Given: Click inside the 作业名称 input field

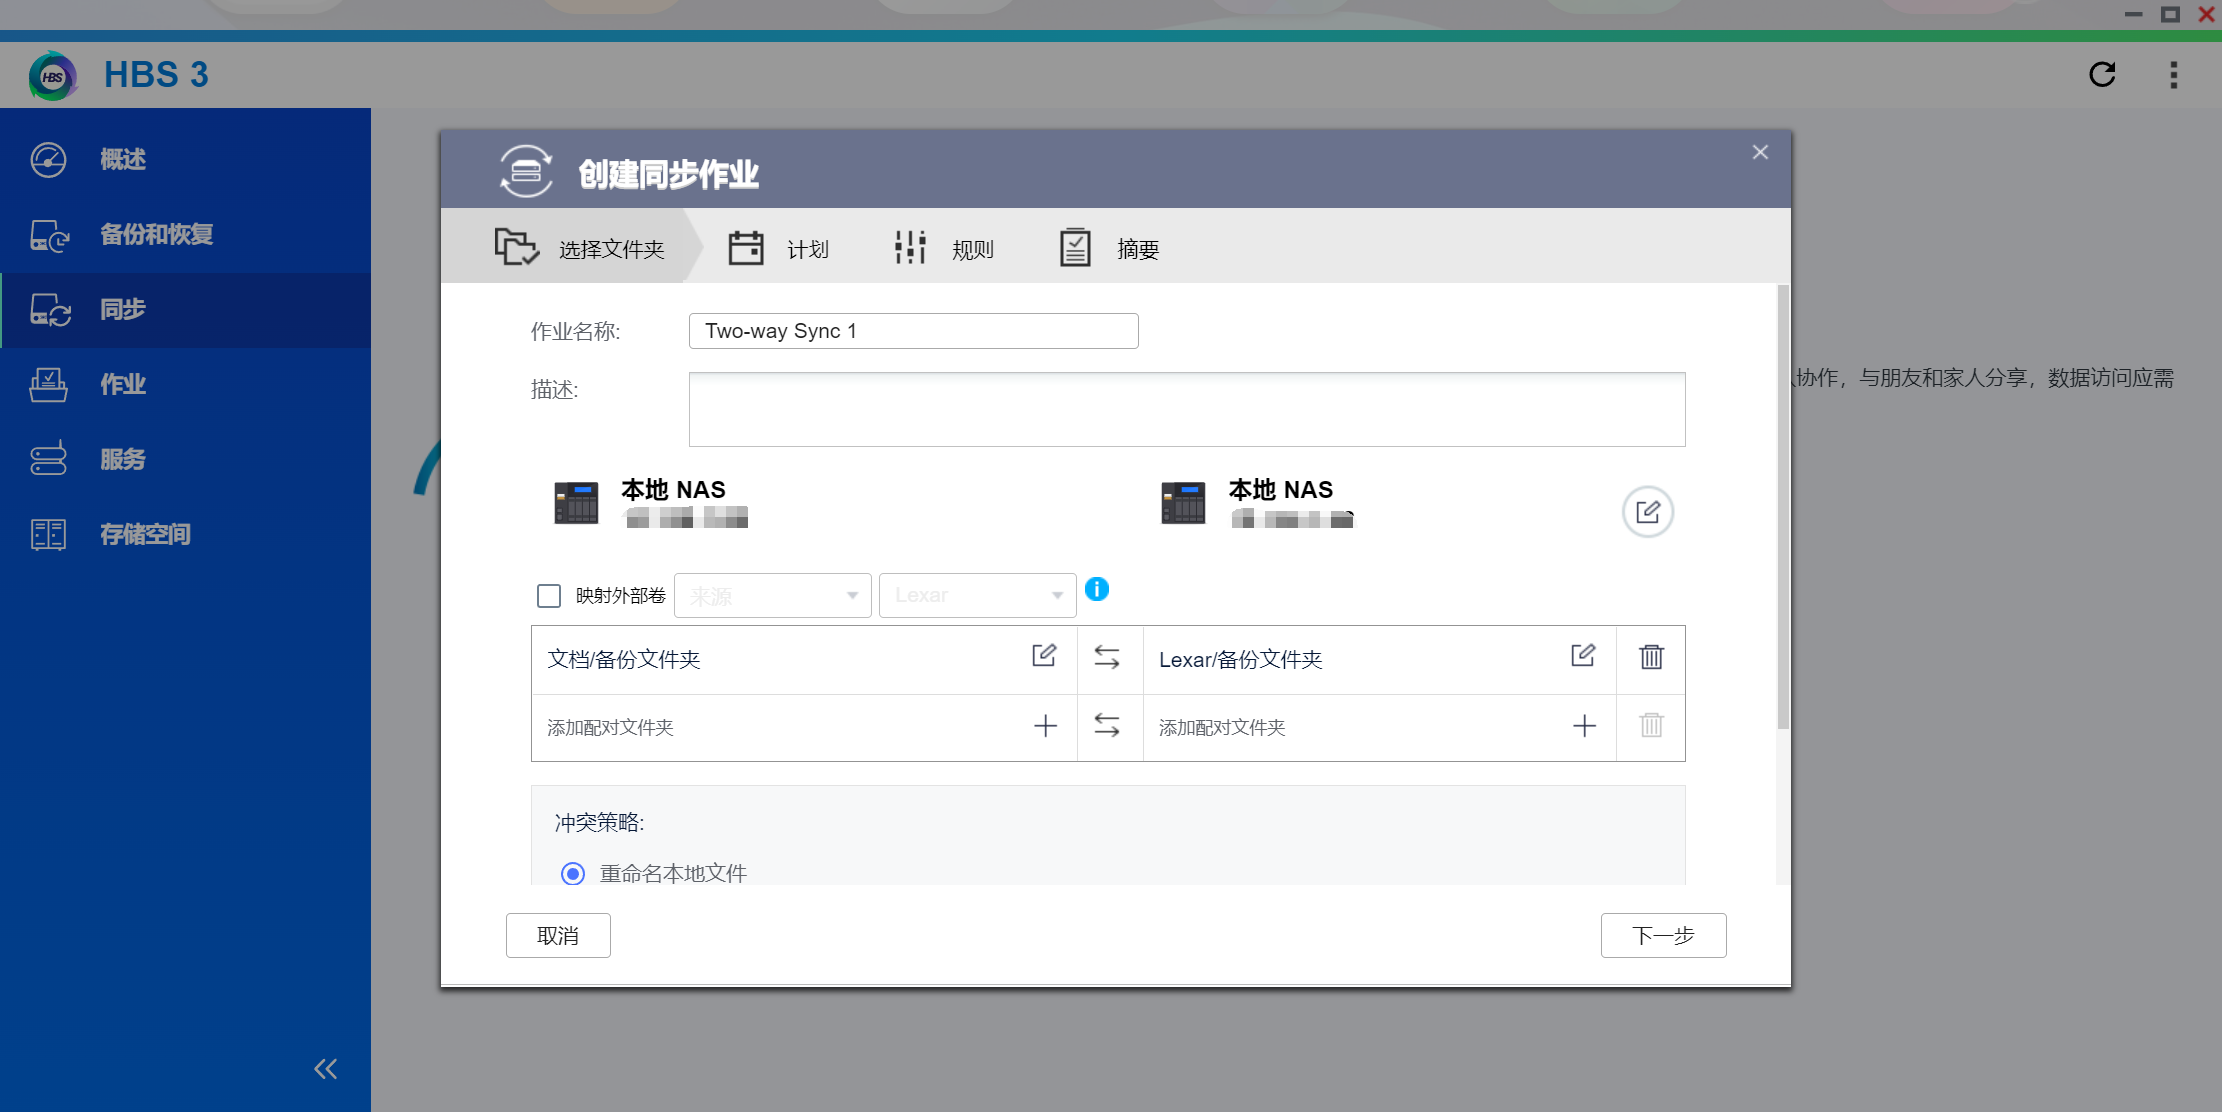Looking at the screenshot, I should tap(912, 330).
